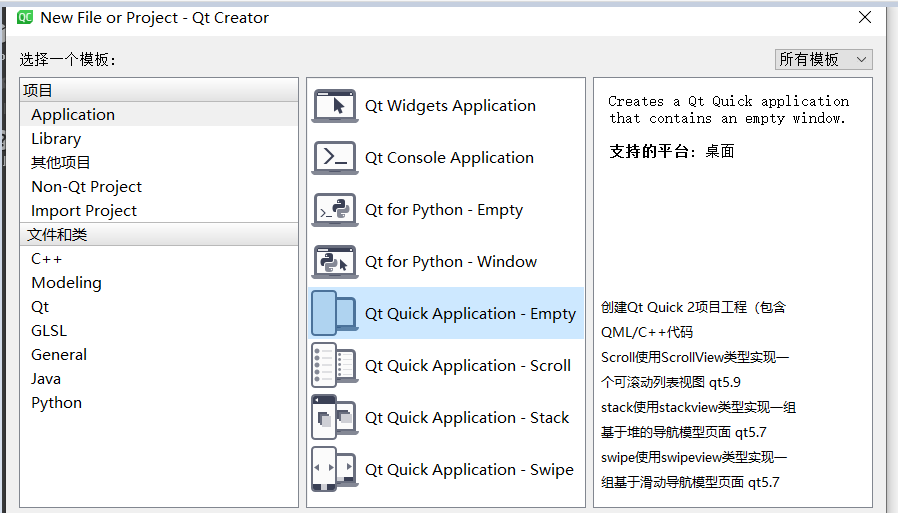The width and height of the screenshot is (898, 513).
Task: Select the Java category
Action: (x=159, y=379)
